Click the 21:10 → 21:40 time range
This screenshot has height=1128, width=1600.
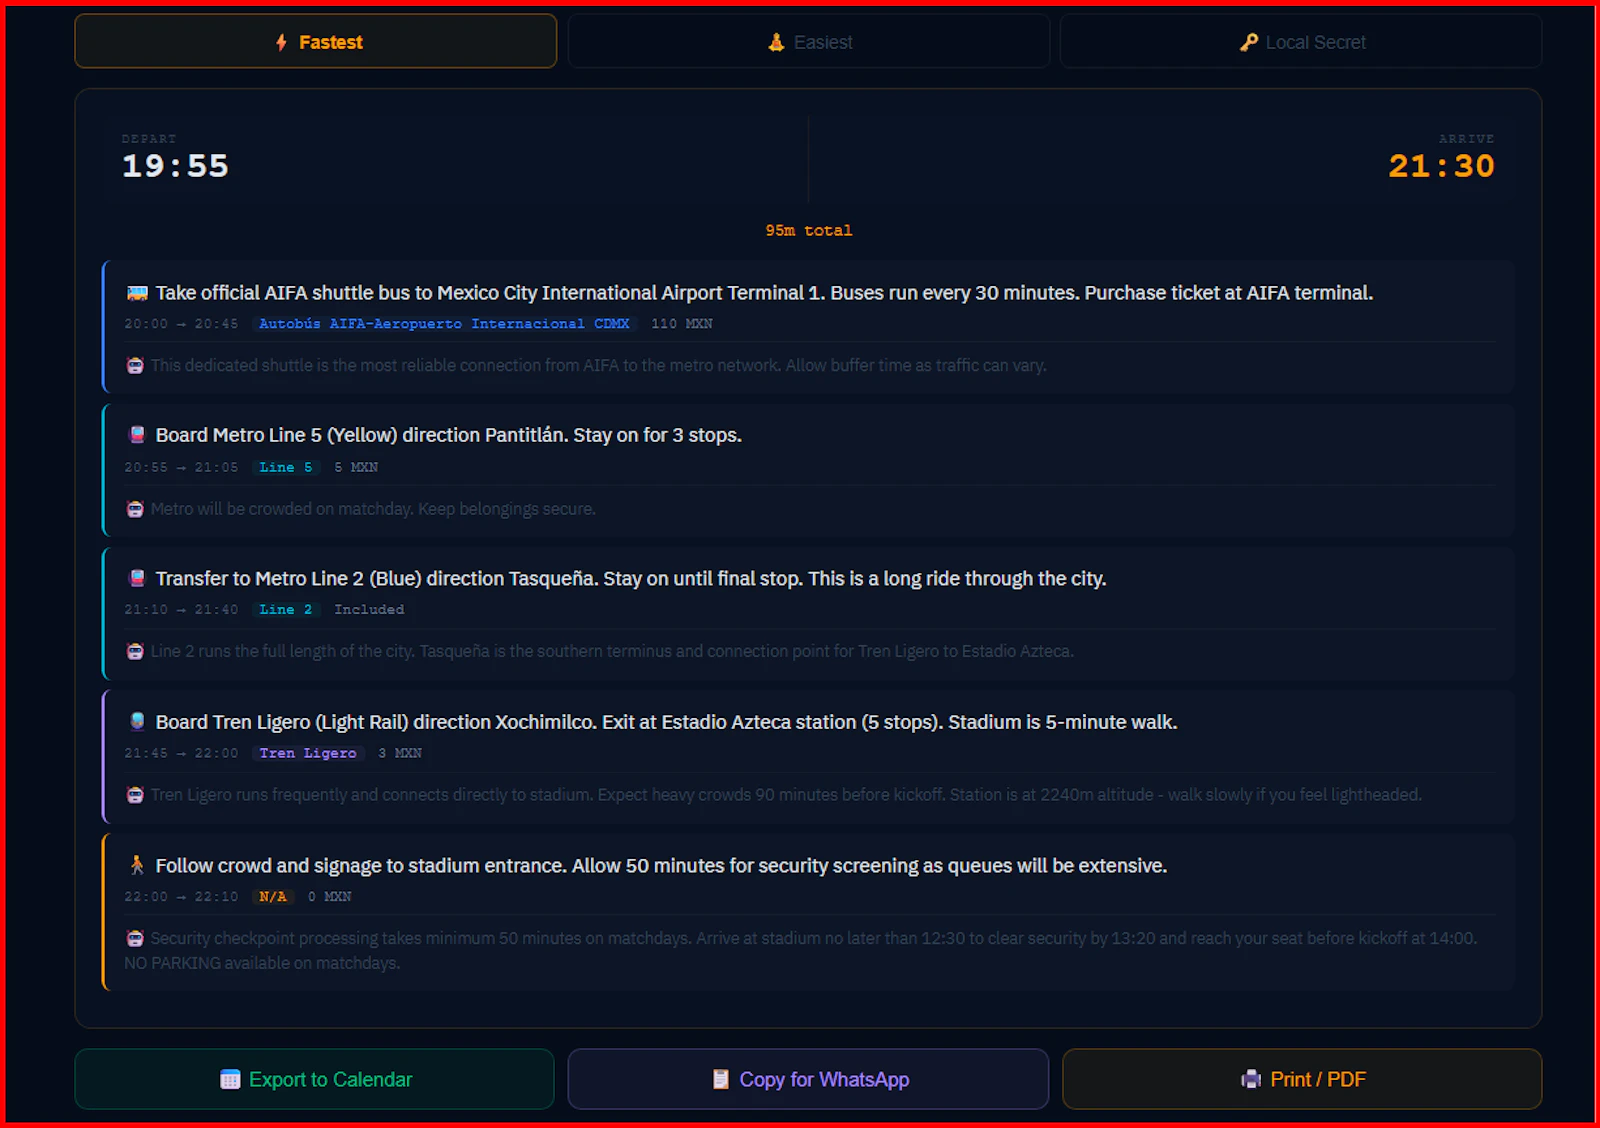click(x=181, y=609)
